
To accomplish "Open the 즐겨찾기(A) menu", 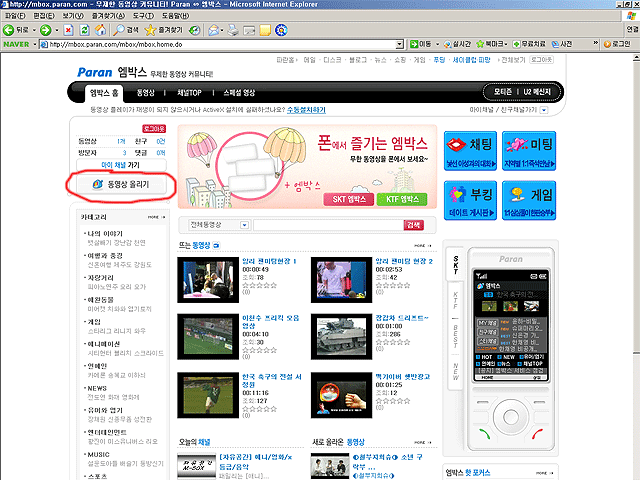I will click(x=108, y=16).
